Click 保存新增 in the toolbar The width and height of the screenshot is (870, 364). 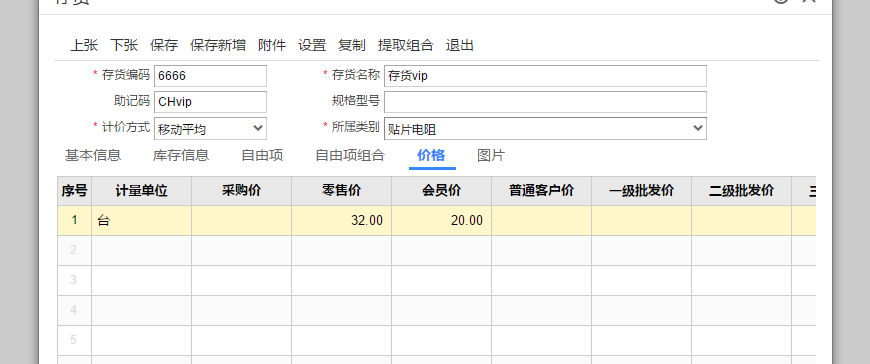[x=218, y=46]
